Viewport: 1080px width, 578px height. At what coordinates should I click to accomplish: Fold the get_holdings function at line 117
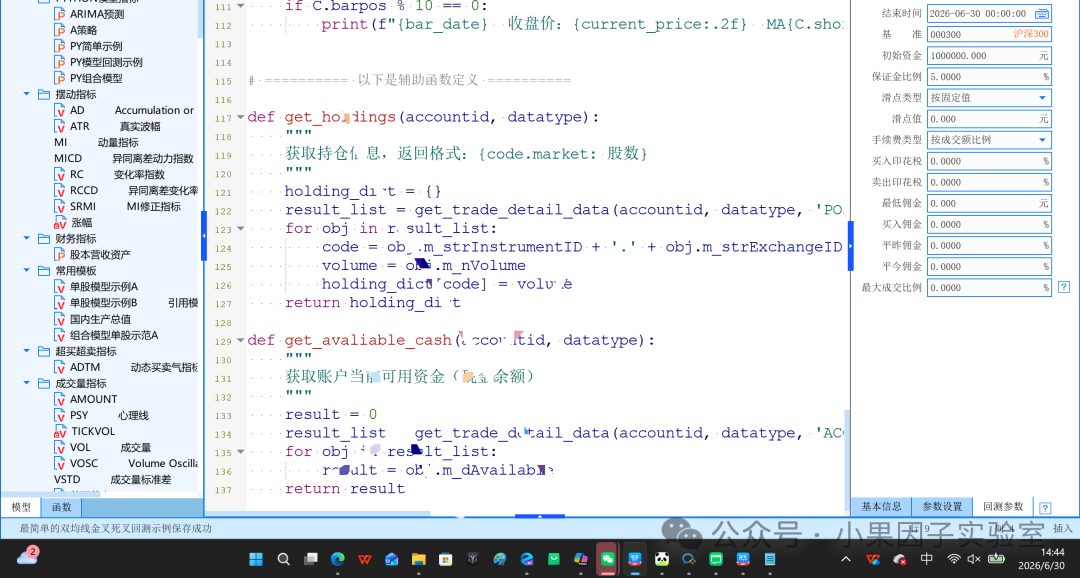(x=240, y=117)
